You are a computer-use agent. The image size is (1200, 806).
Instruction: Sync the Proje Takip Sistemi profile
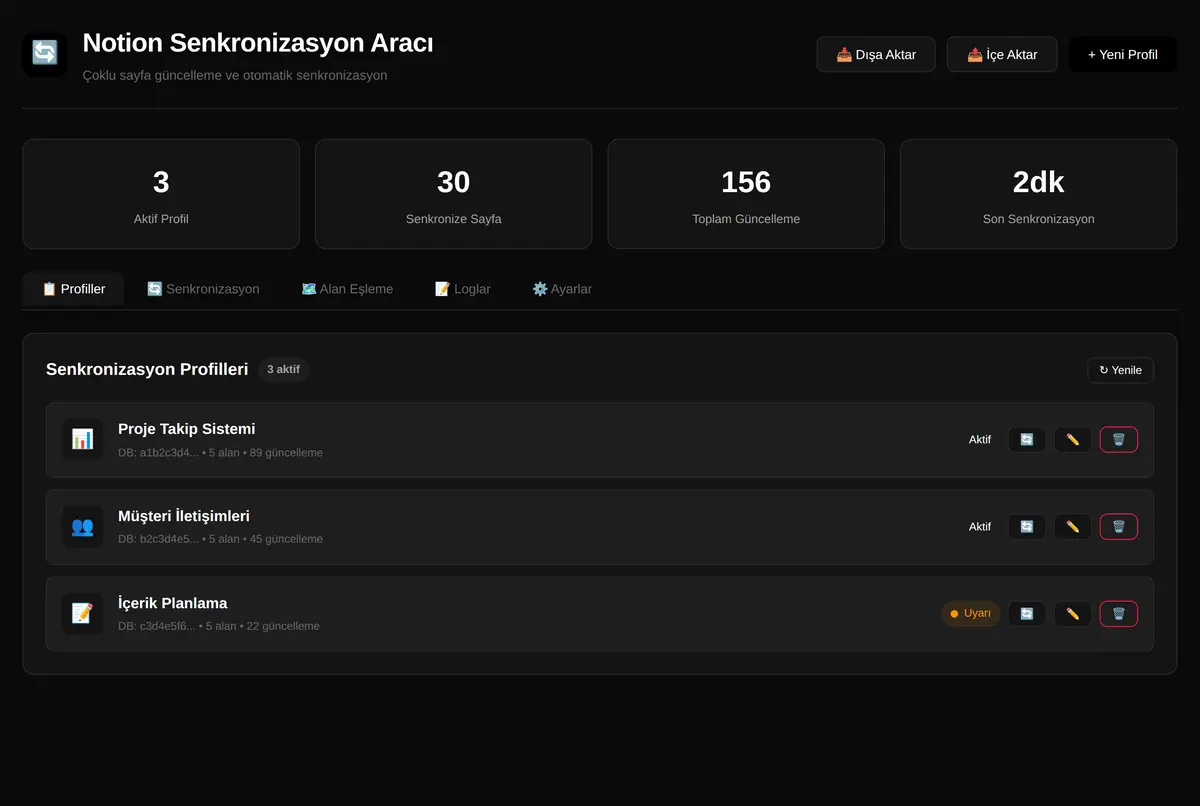[x=1027, y=440]
